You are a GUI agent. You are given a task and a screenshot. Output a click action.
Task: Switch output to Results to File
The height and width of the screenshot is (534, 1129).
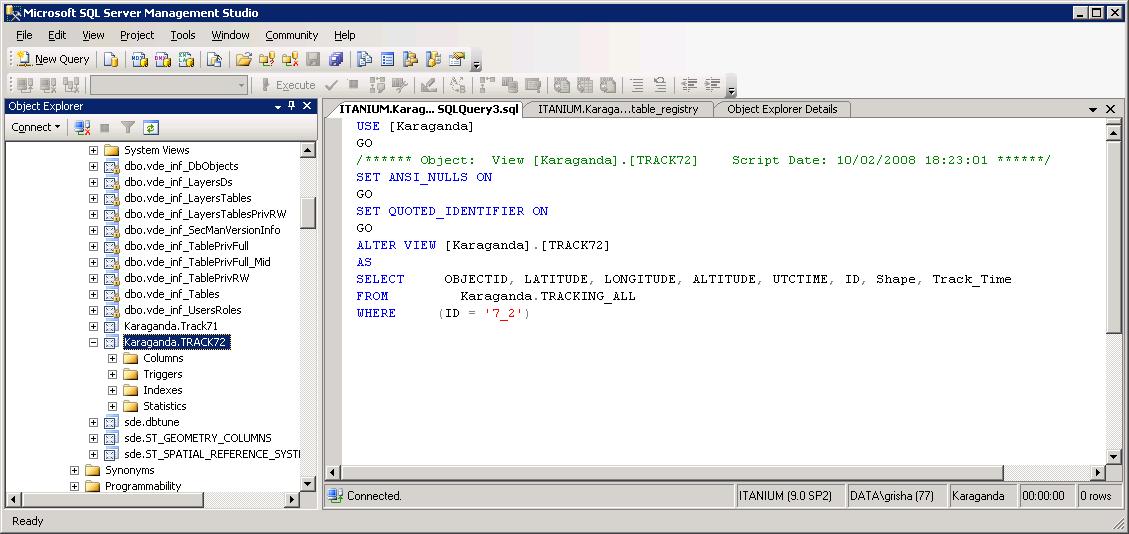coord(608,85)
